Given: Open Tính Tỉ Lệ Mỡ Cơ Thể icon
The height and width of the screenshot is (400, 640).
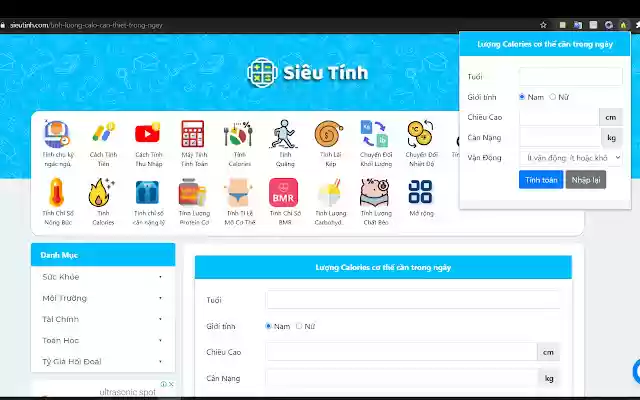Looking at the screenshot, I should point(239,192).
